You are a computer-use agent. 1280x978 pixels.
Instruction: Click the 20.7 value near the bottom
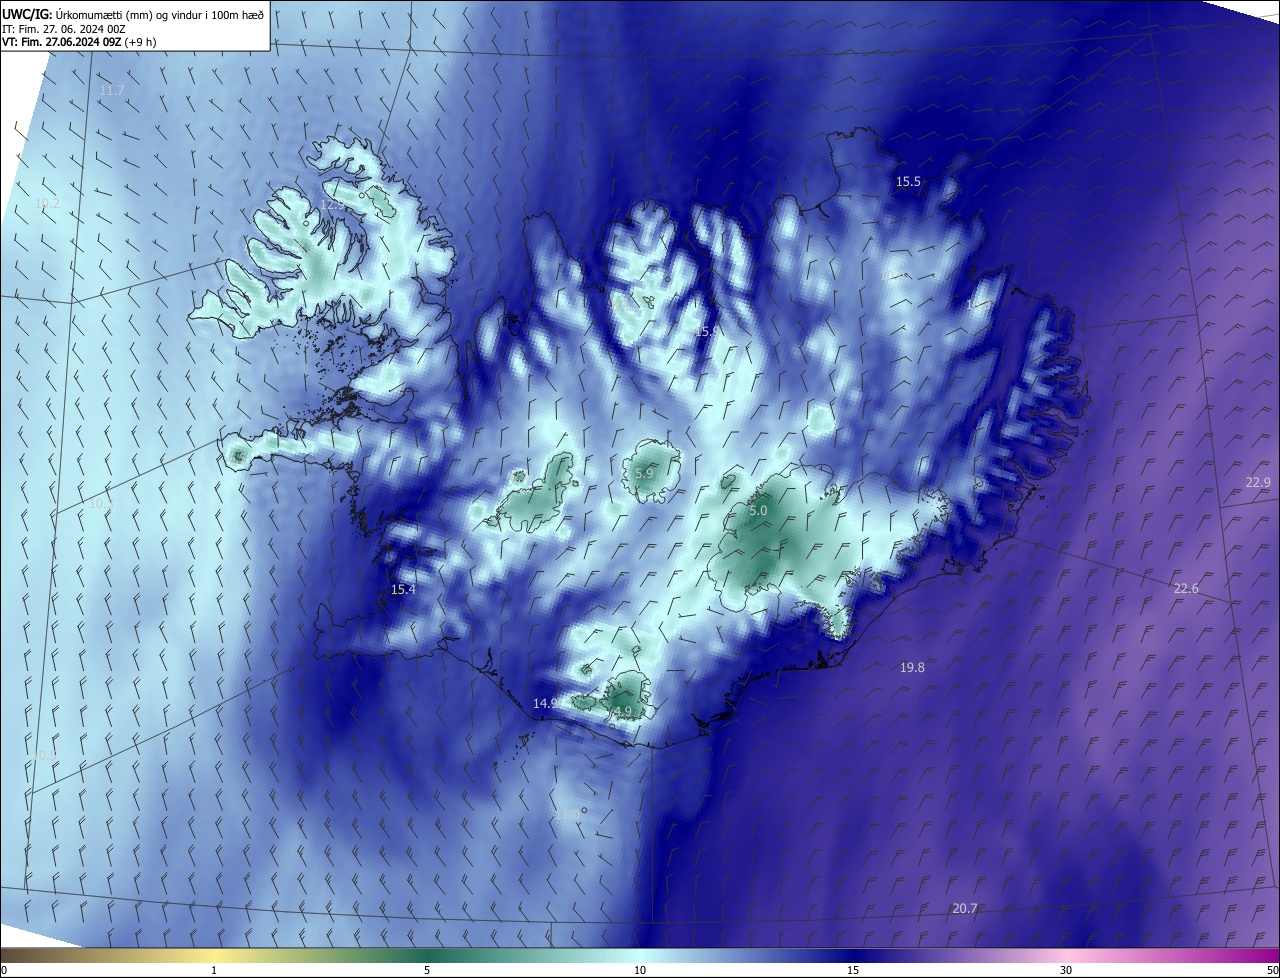pos(965,908)
